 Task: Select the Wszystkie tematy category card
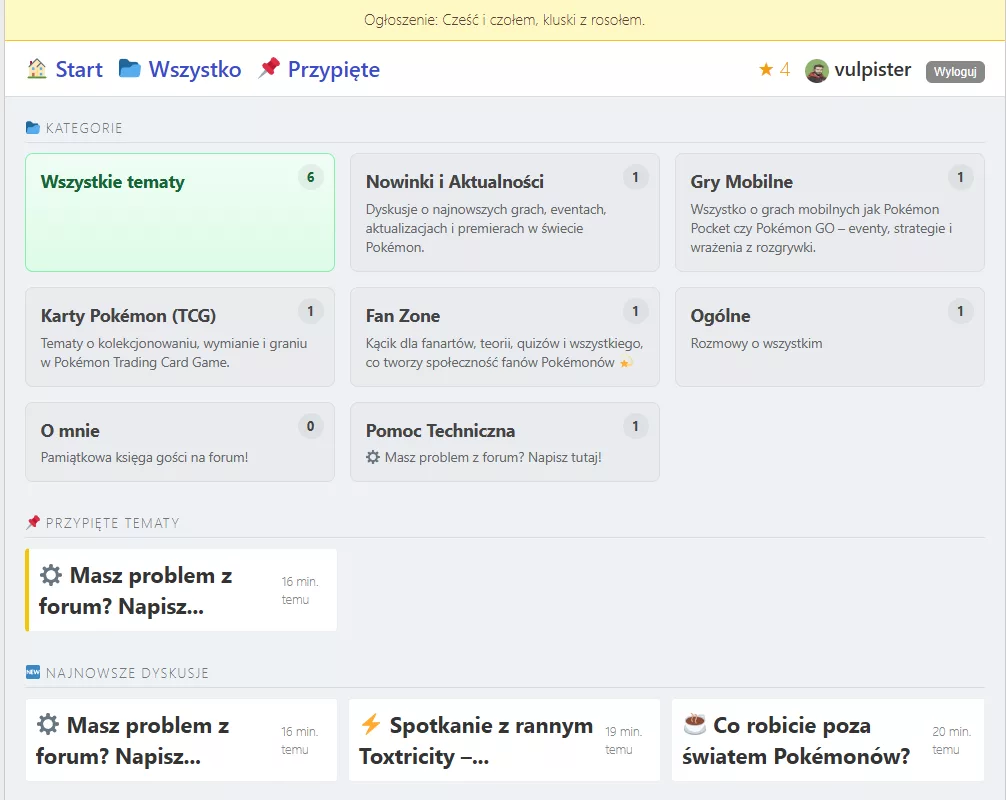(x=180, y=212)
